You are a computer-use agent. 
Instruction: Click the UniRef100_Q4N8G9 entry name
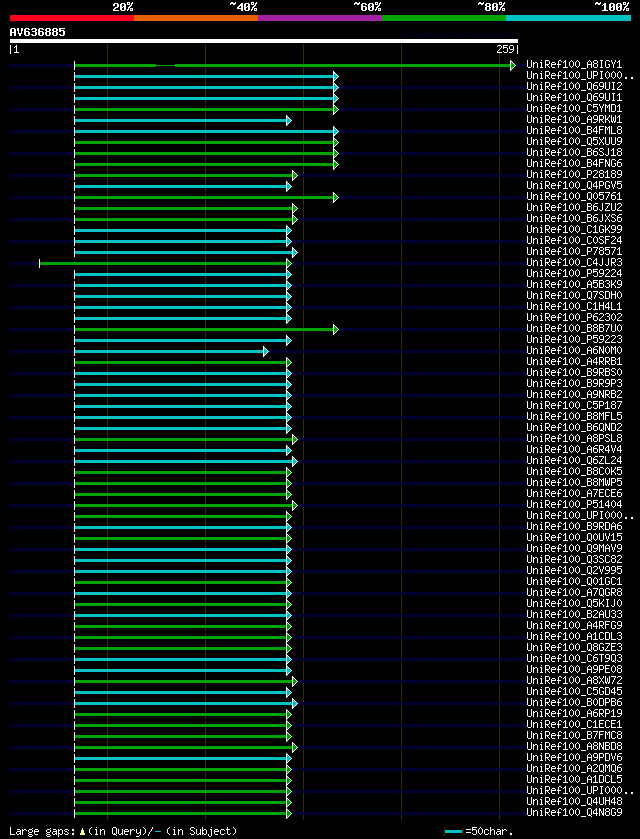[x=574, y=812]
